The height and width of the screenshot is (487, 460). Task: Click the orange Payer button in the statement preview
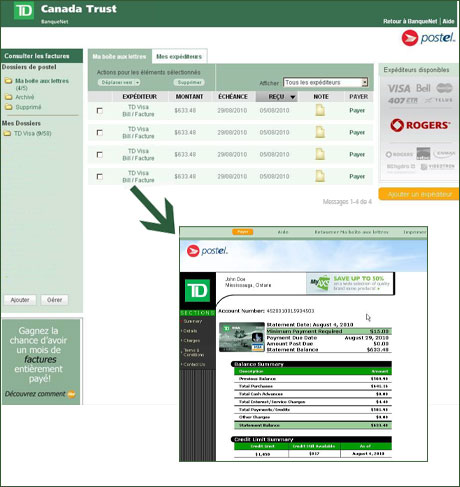point(243,232)
